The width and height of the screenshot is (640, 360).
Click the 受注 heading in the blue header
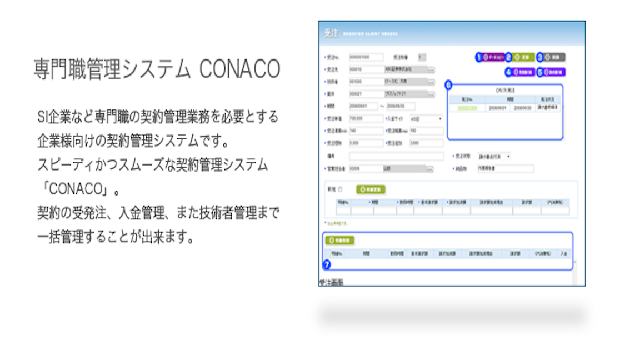[x=331, y=33]
